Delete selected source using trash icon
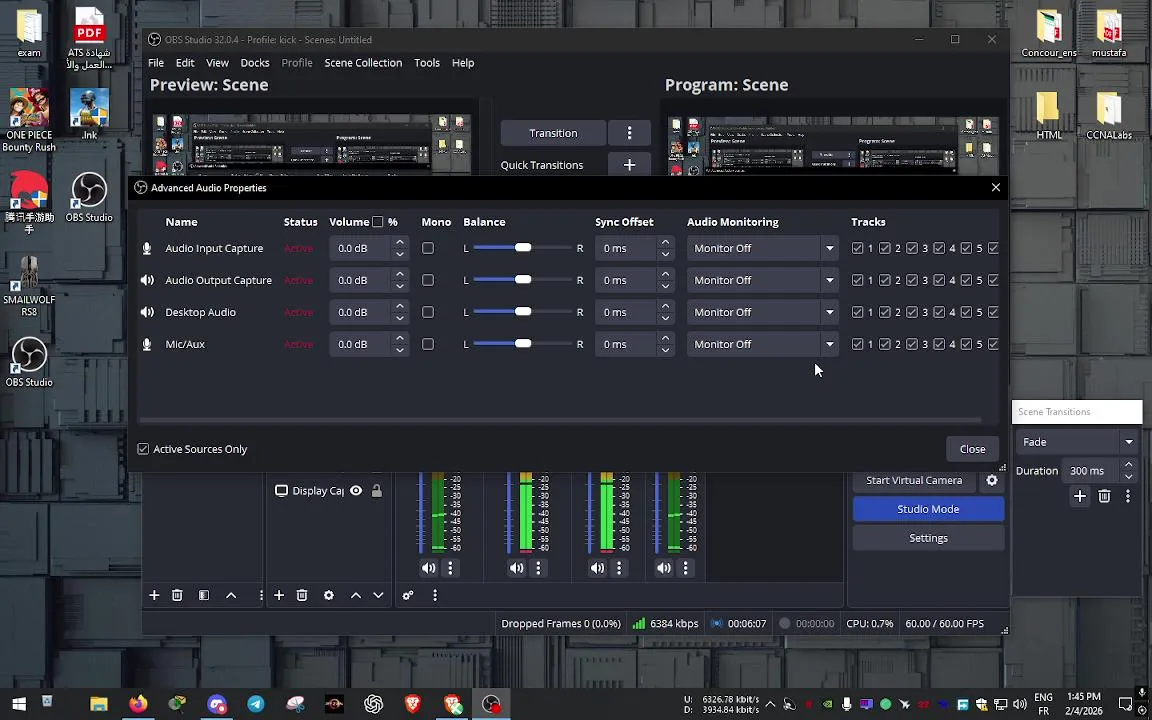This screenshot has height=720, width=1152. click(x=302, y=595)
